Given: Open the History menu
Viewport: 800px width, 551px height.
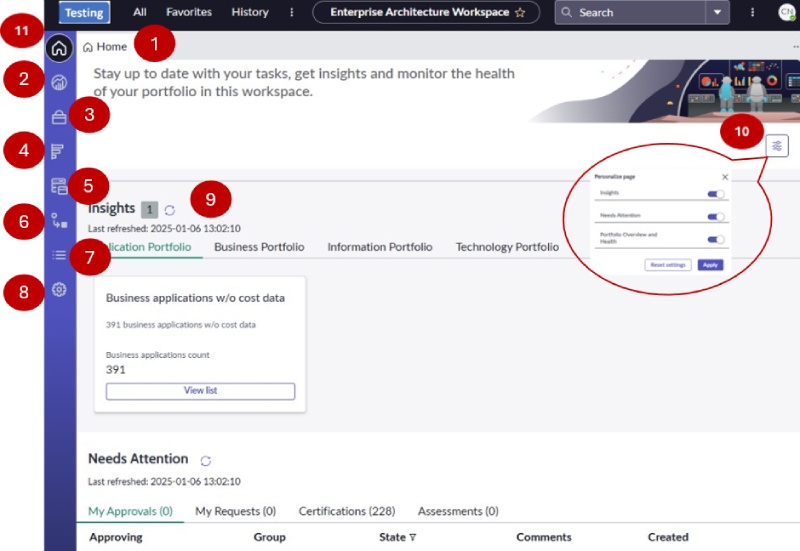Looking at the screenshot, I should coord(250,12).
